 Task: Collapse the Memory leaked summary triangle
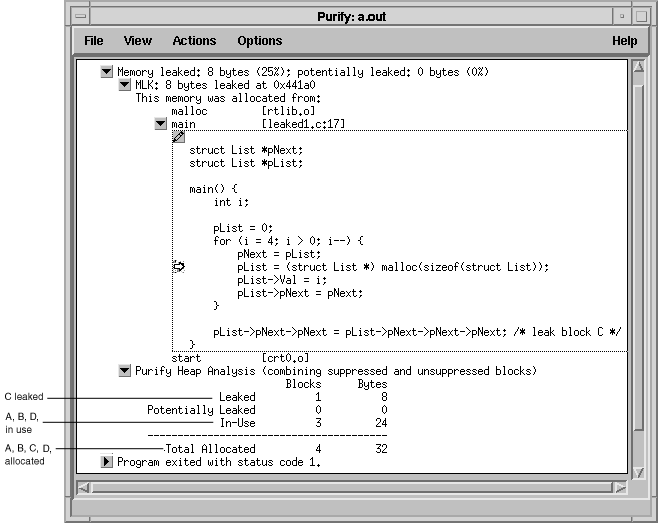click(106, 72)
